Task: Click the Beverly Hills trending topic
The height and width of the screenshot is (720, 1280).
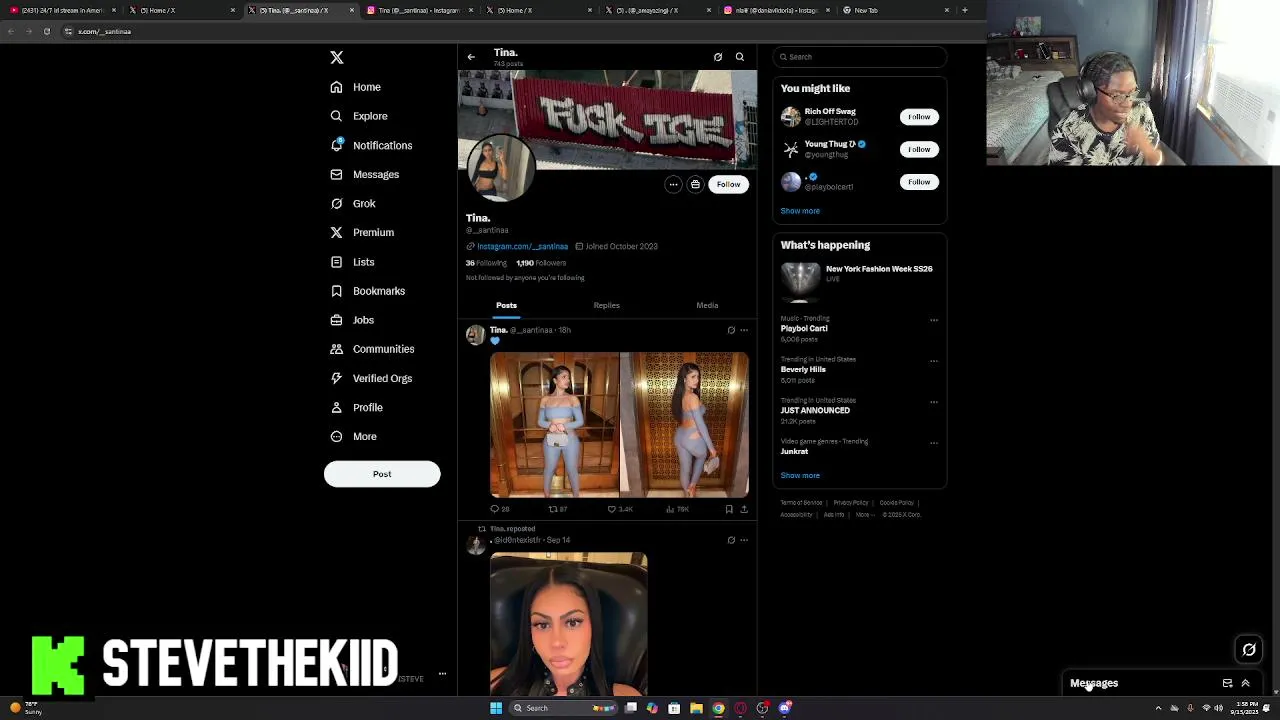Action: point(803,369)
